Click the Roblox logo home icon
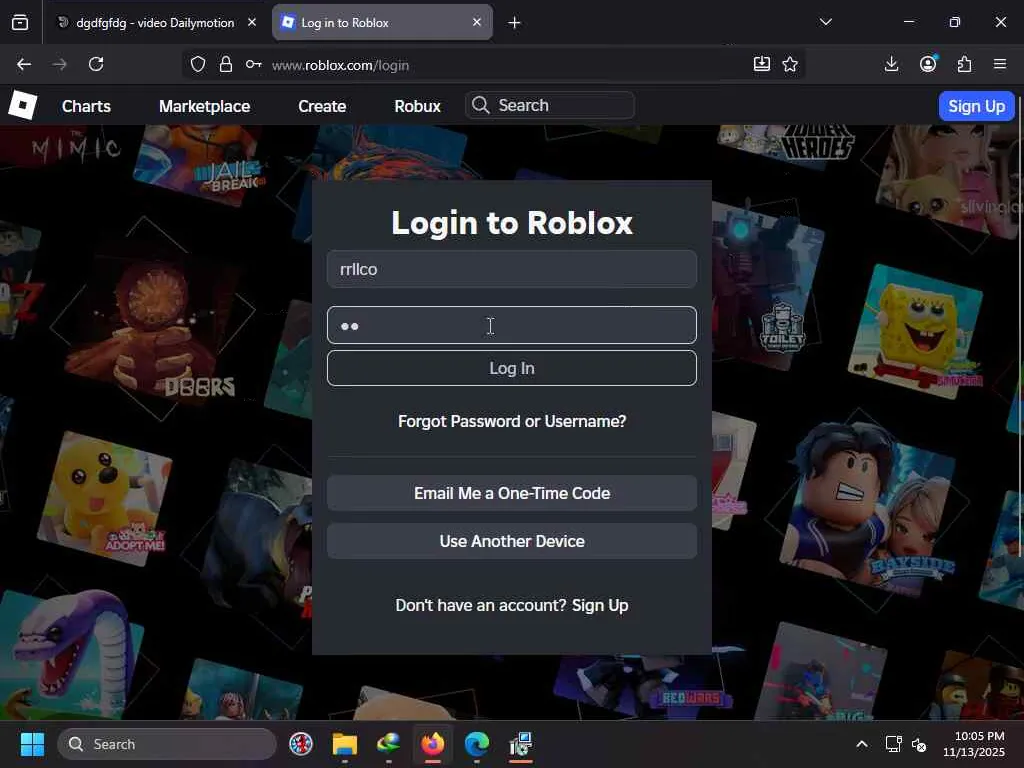 (23, 105)
